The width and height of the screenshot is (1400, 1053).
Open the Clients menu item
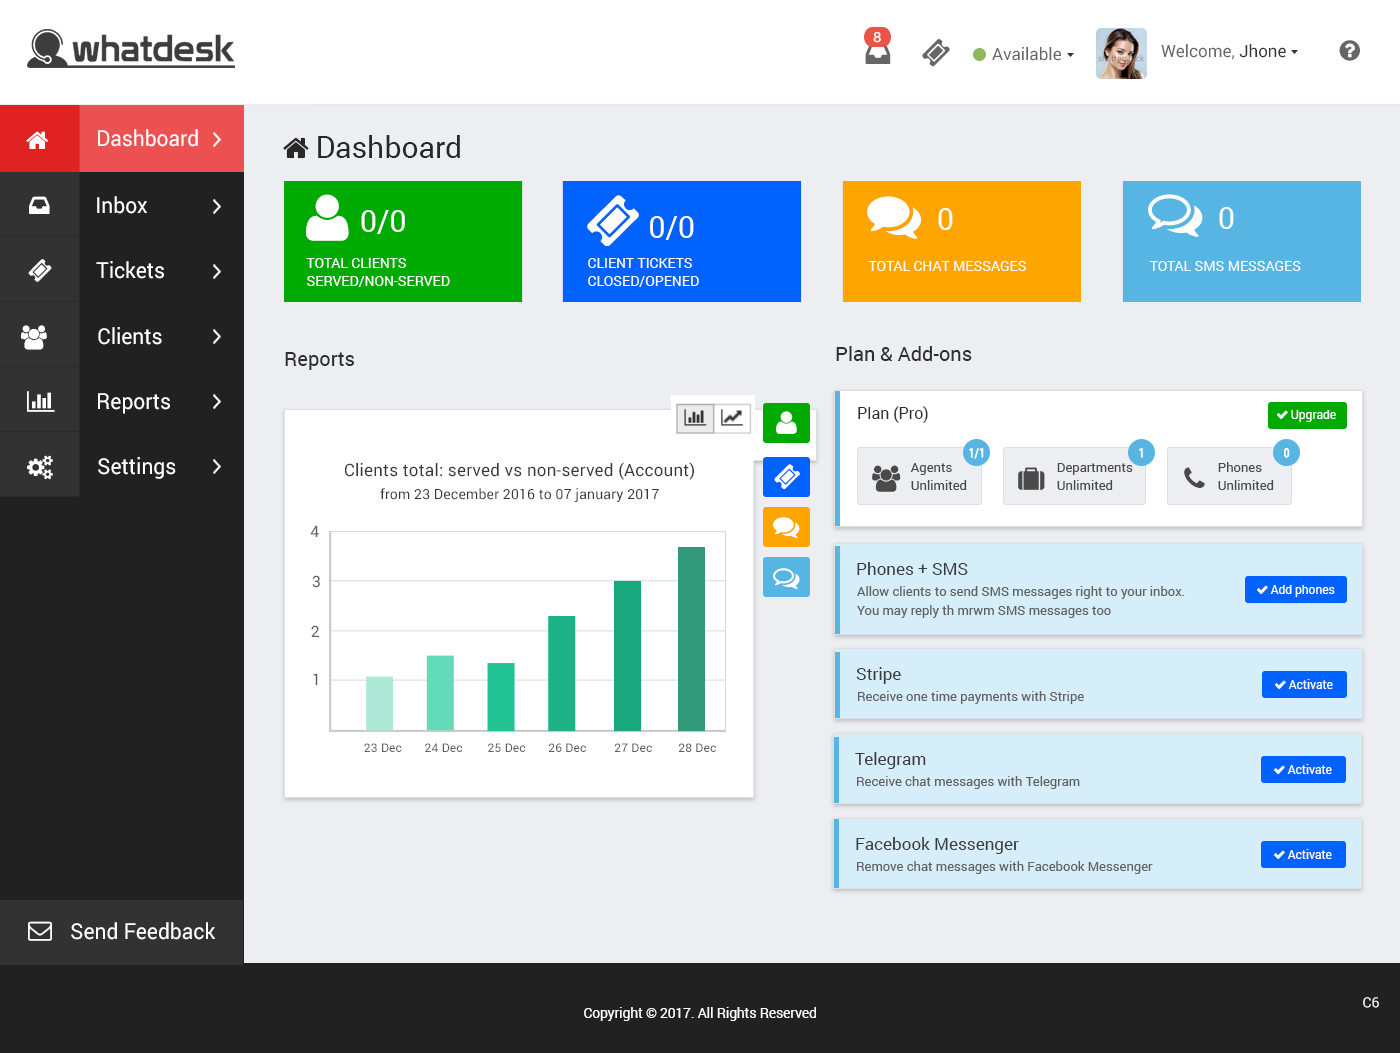[x=122, y=336]
